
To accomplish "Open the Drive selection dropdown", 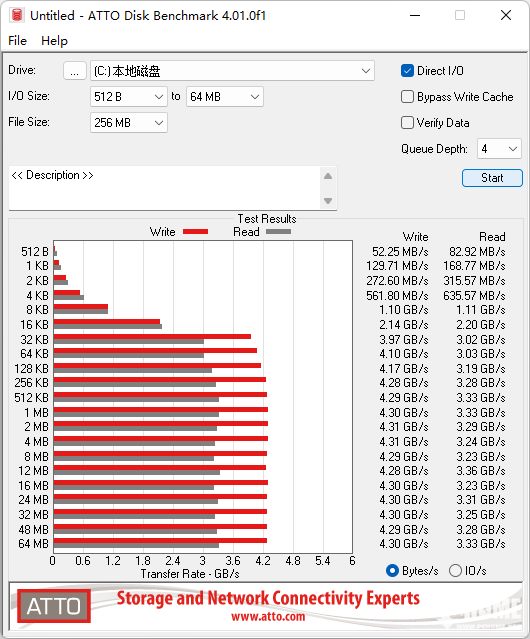I will click(x=232, y=71).
